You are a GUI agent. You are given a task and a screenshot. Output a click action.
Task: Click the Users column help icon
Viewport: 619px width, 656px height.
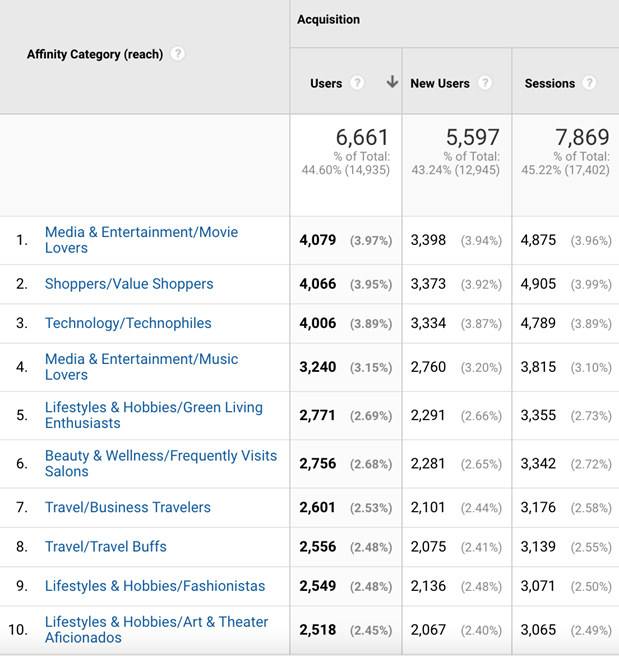357,83
